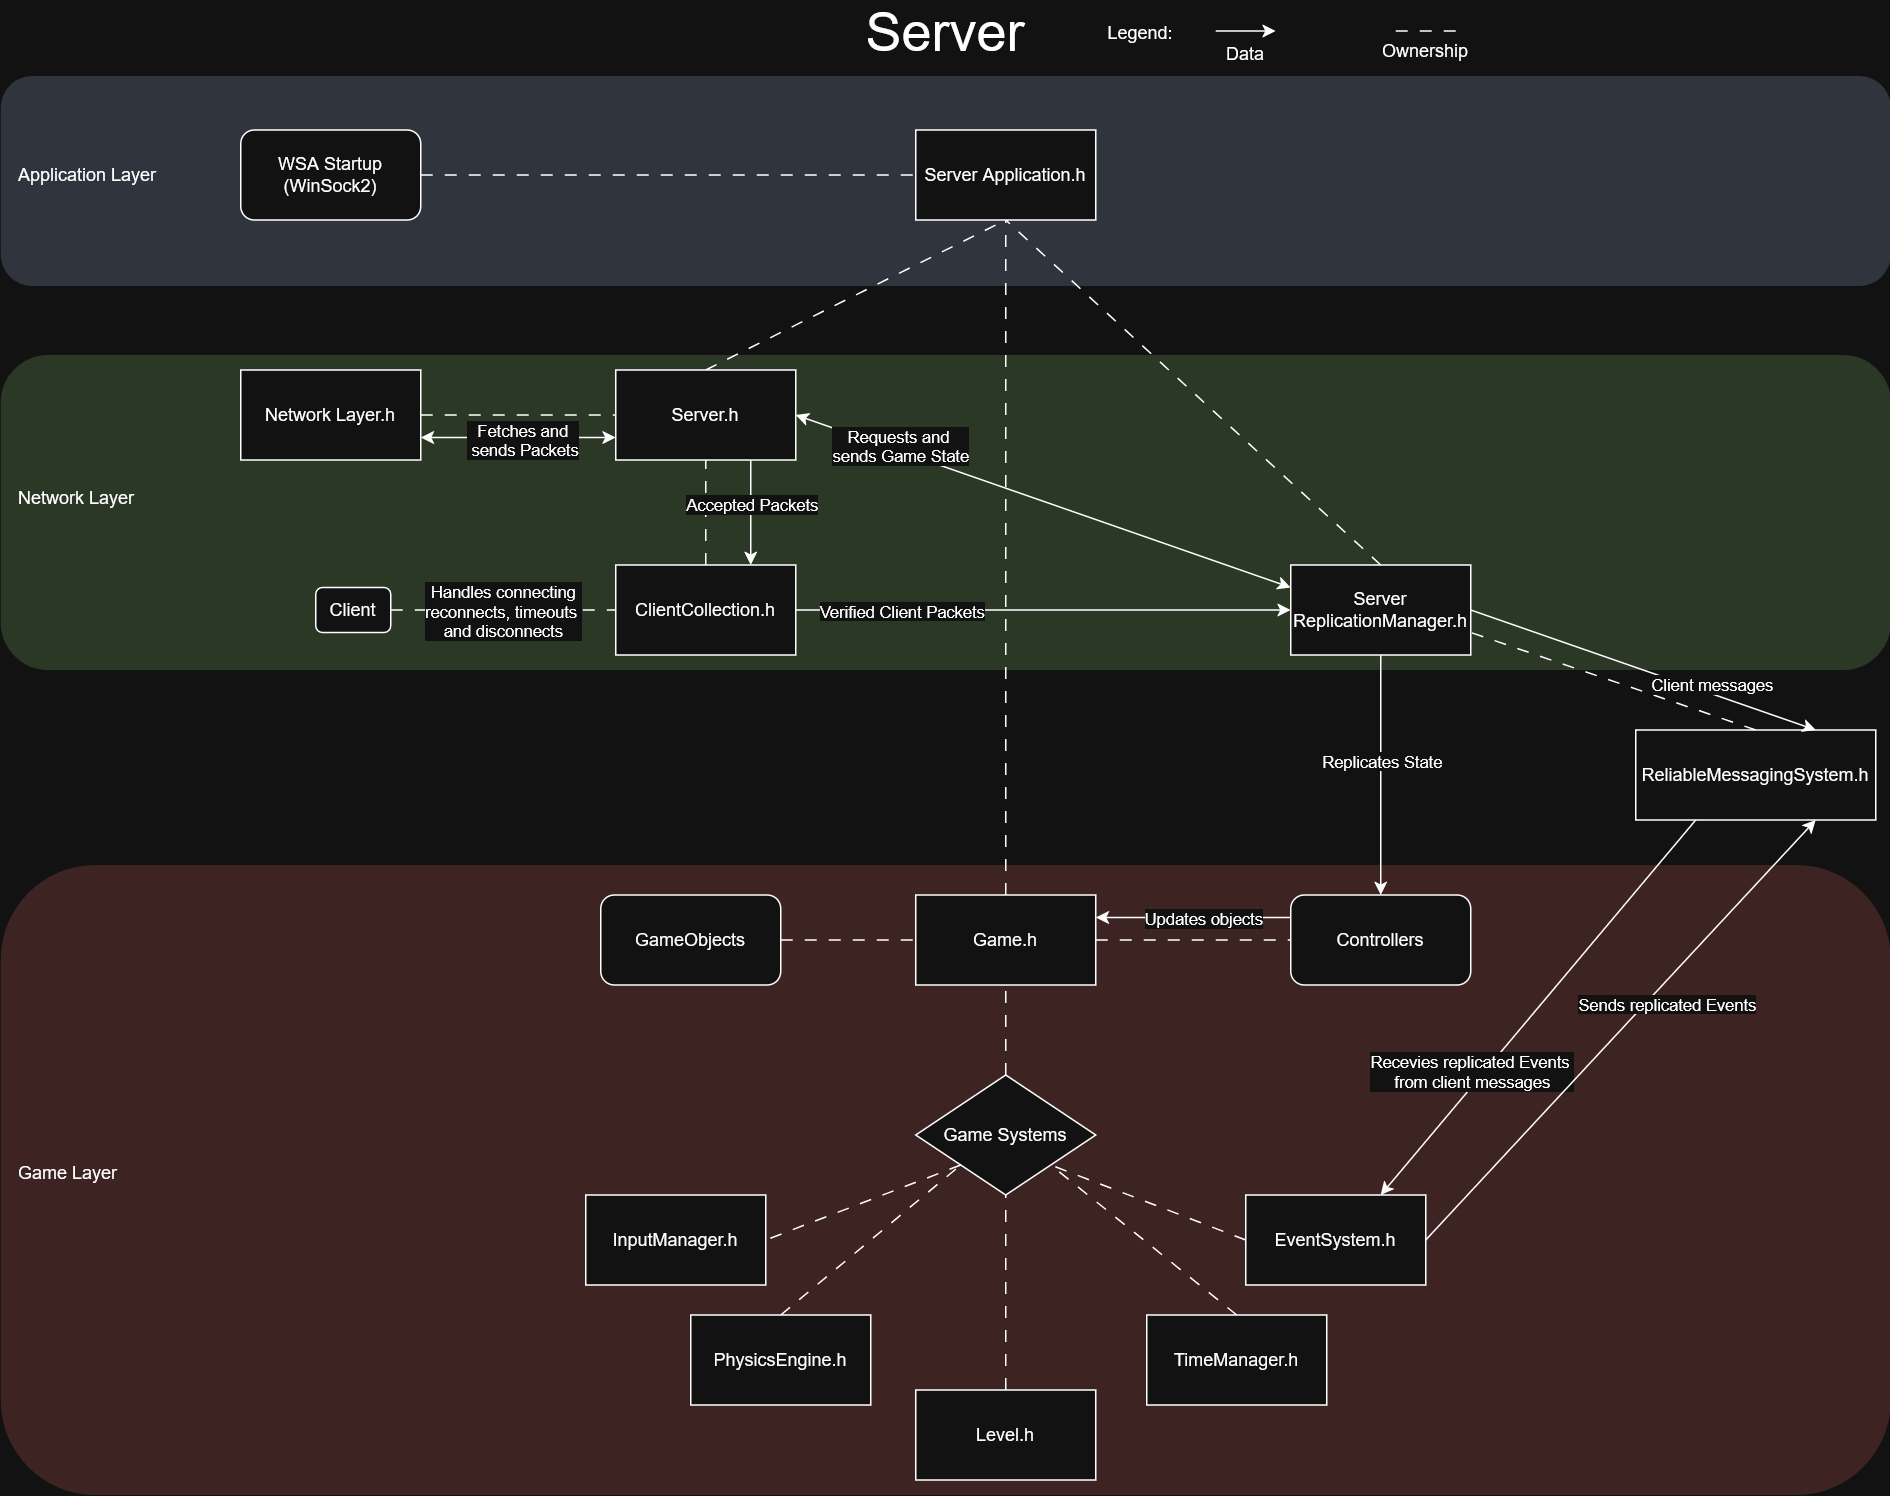
Task: Click the dashed line sample in the legend
Action: pyautogui.click(x=1425, y=31)
